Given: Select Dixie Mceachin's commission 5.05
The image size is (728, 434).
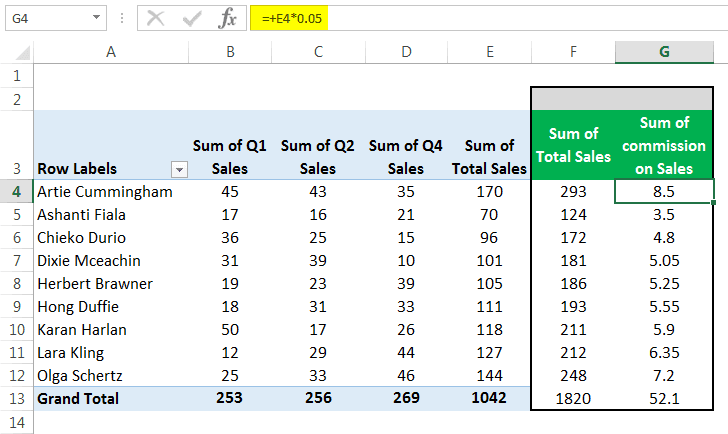Looking at the screenshot, I should pyautogui.click(x=664, y=260).
